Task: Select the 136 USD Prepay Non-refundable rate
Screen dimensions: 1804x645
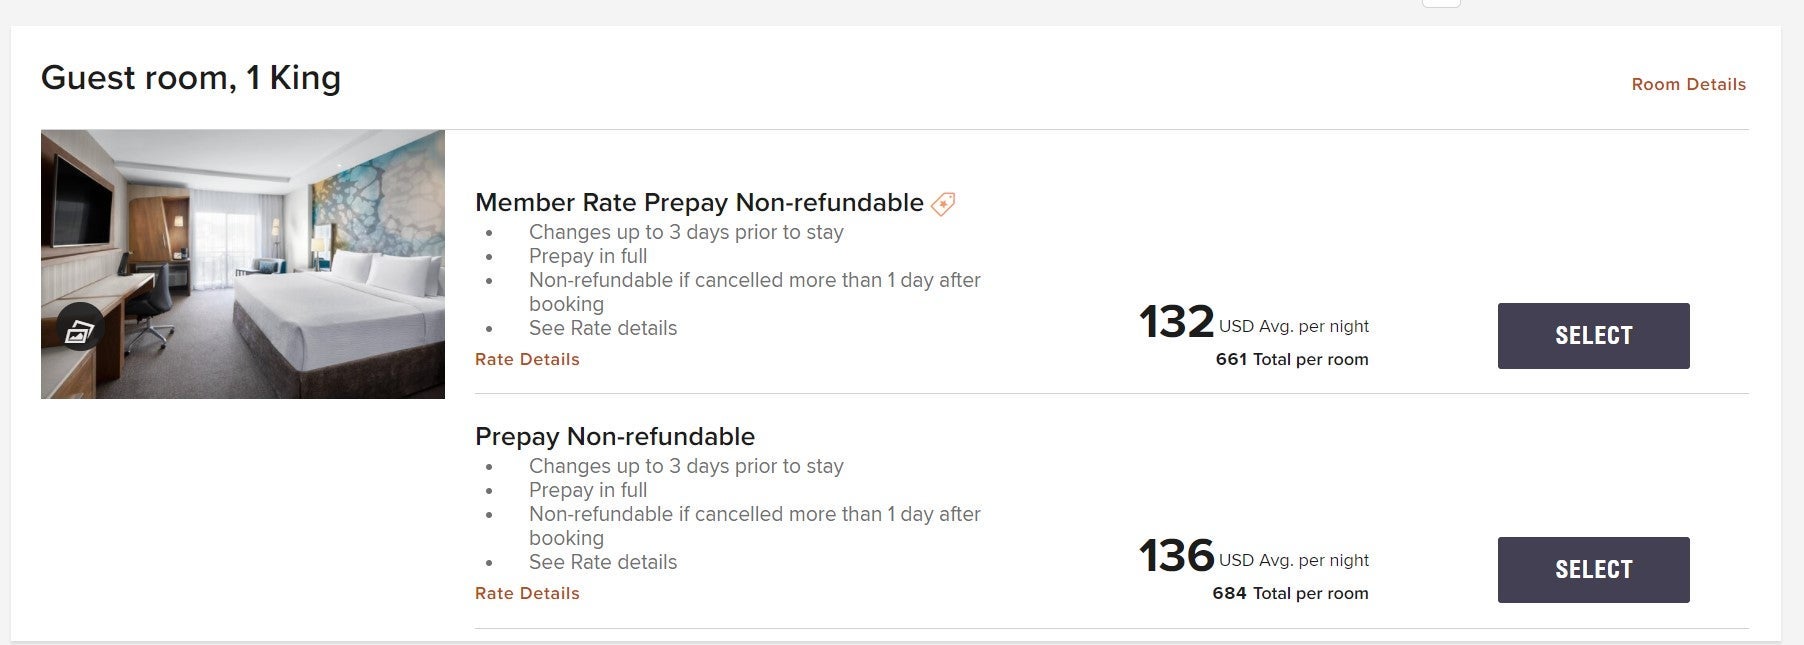Action: click(1593, 570)
